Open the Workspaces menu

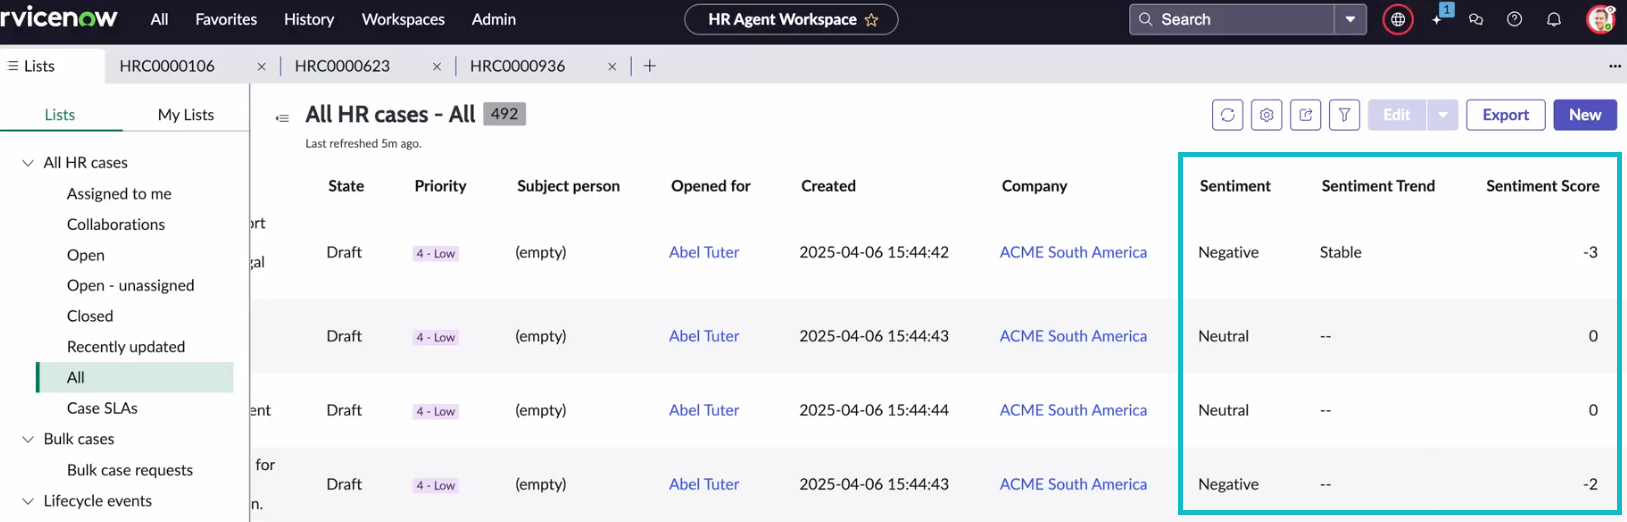click(403, 19)
